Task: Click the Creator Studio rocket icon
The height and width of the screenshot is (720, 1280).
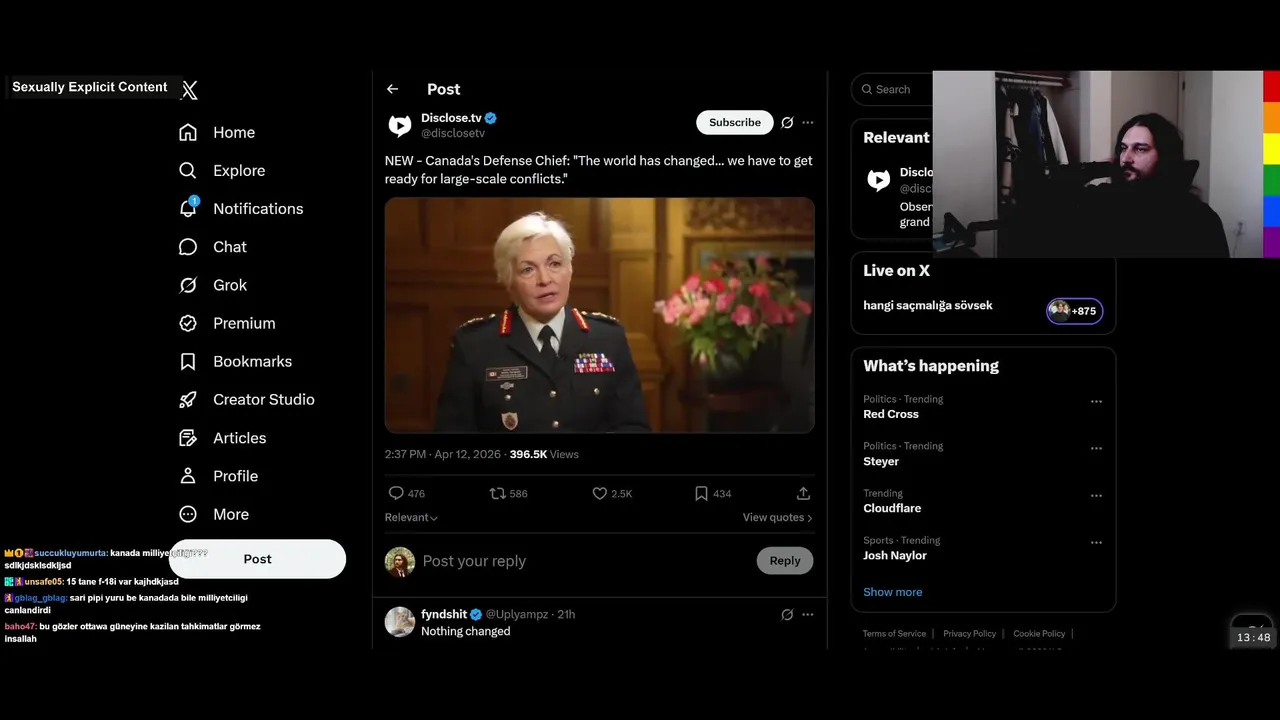Action: pos(188,399)
